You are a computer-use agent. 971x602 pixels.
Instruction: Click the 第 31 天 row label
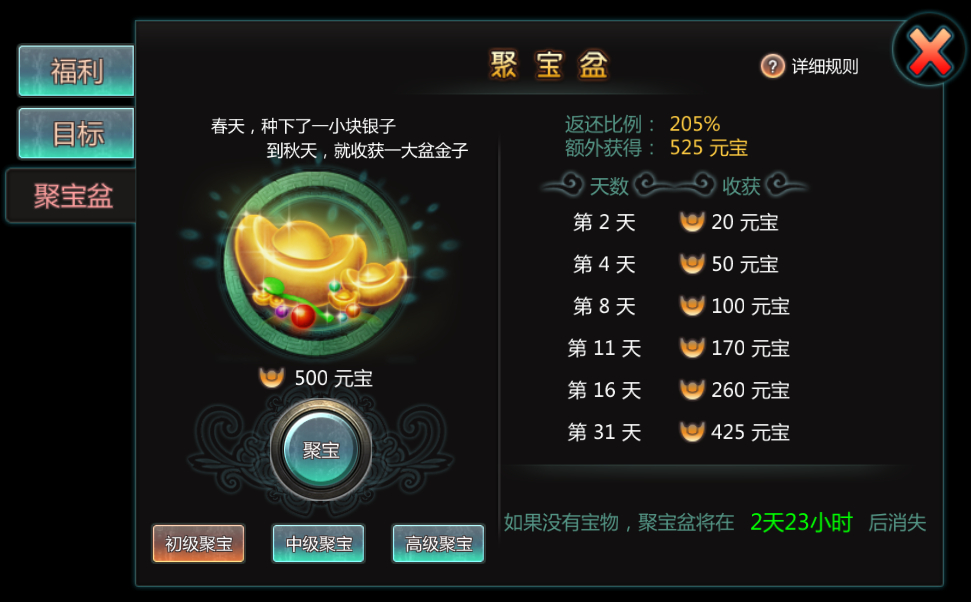pos(604,432)
